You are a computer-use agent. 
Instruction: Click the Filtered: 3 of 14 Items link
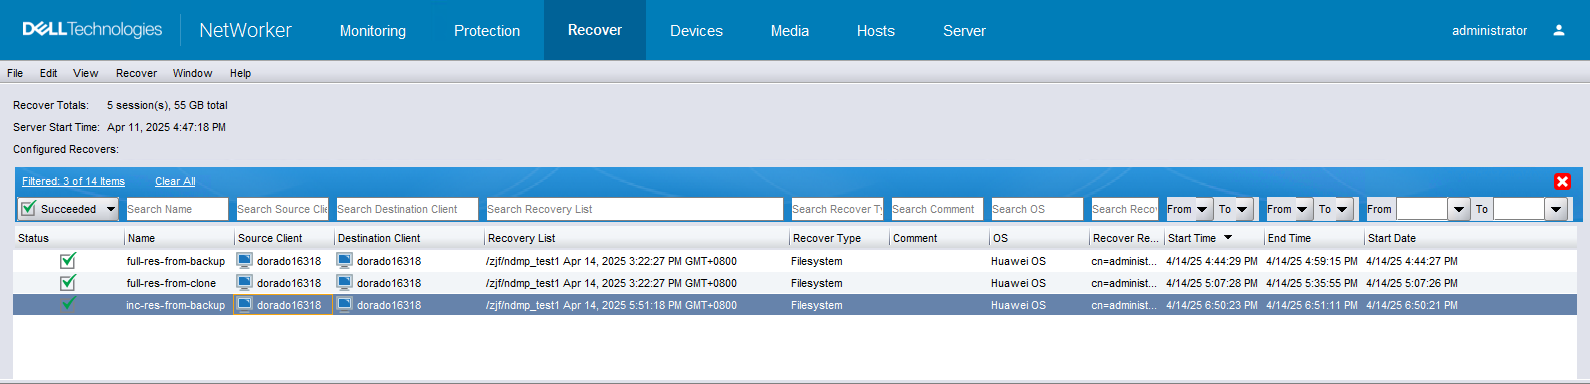point(73,181)
